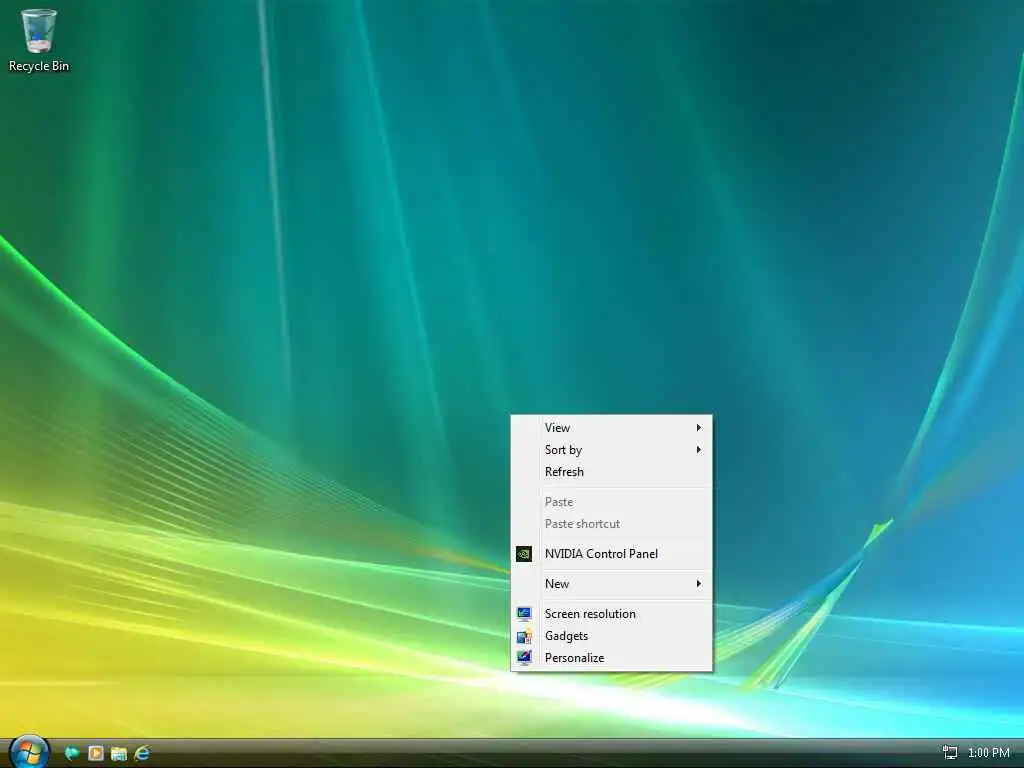Image resolution: width=1024 pixels, height=768 pixels.
Task: Click the network tray icon
Action: click(x=950, y=753)
